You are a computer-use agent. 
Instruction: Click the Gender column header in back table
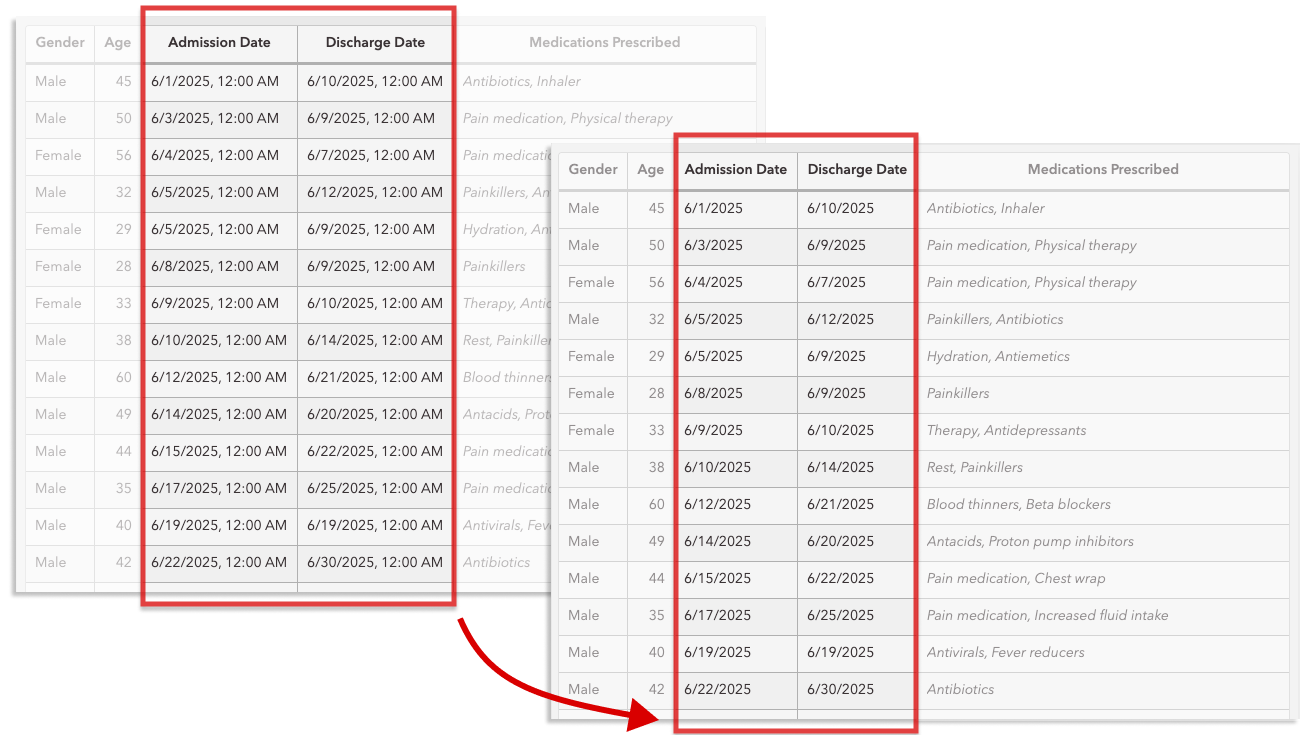point(59,43)
